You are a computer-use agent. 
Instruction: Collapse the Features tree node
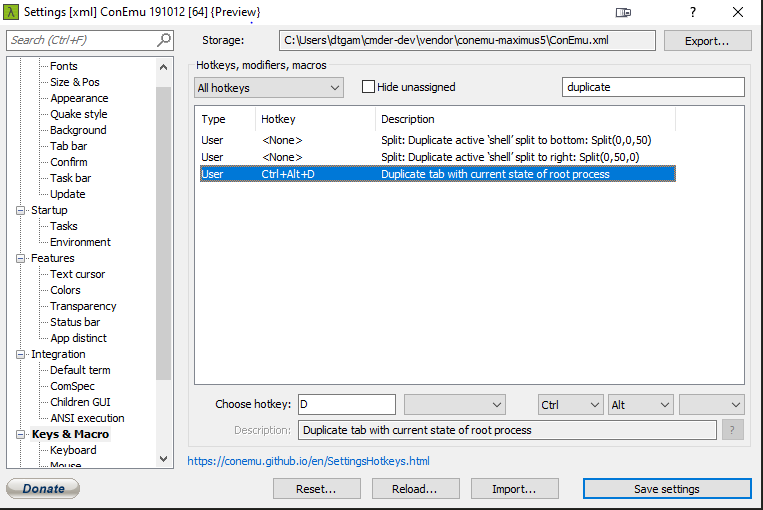coord(20,258)
